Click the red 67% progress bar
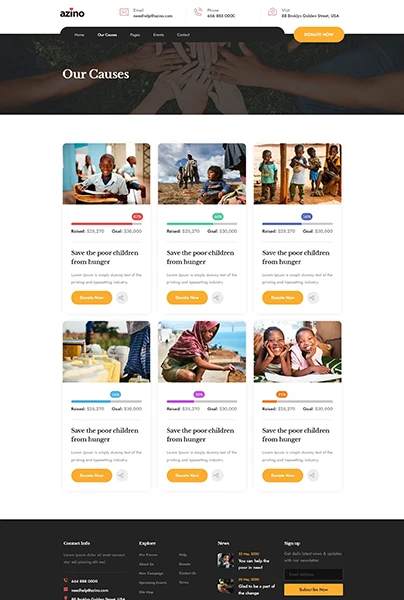The height and width of the screenshot is (600, 404). [106, 223]
